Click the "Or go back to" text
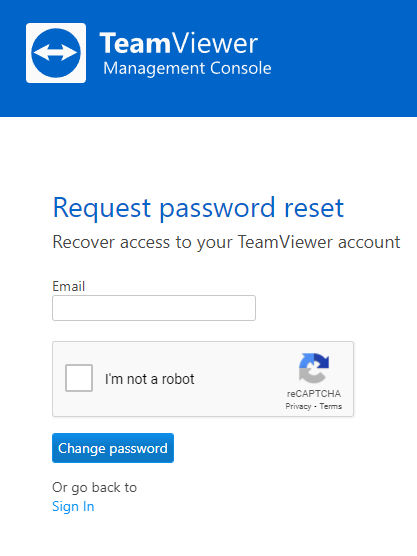417x556 pixels. pyautogui.click(x=94, y=488)
